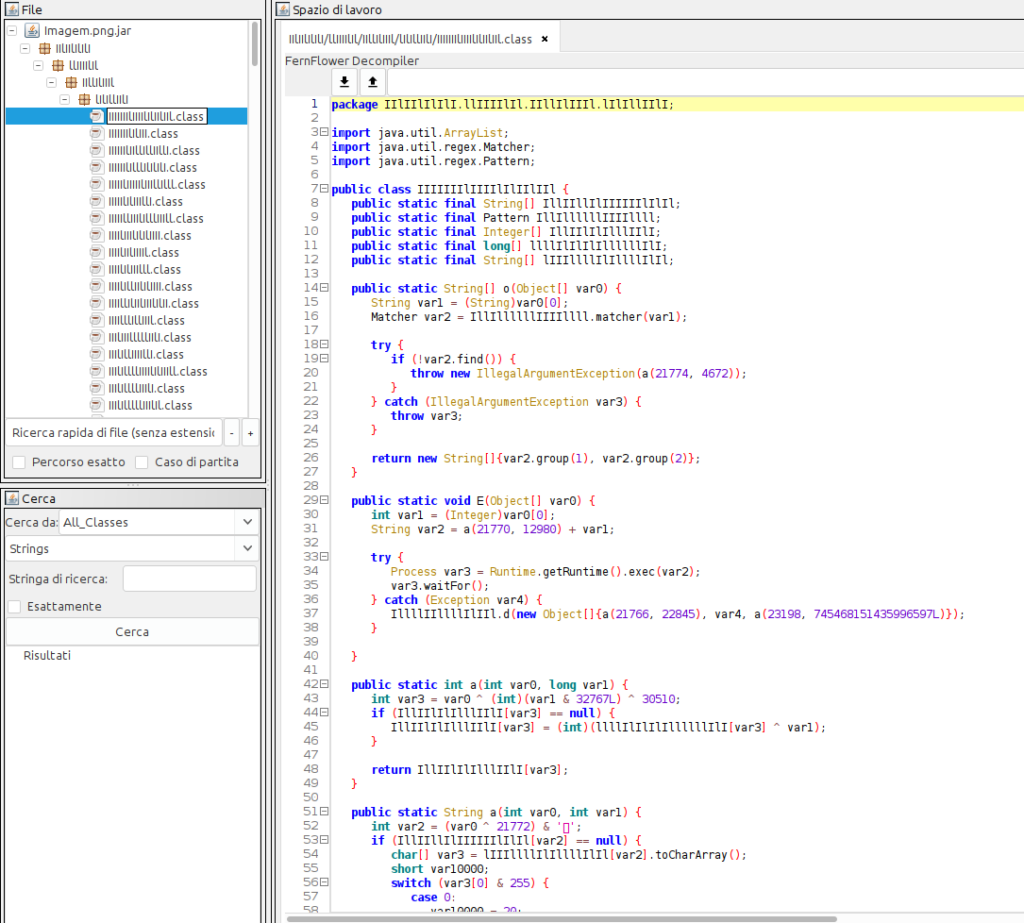The height and width of the screenshot is (923, 1024).
Task: Close the open .class editor tab
Action: [x=544, y=39]
